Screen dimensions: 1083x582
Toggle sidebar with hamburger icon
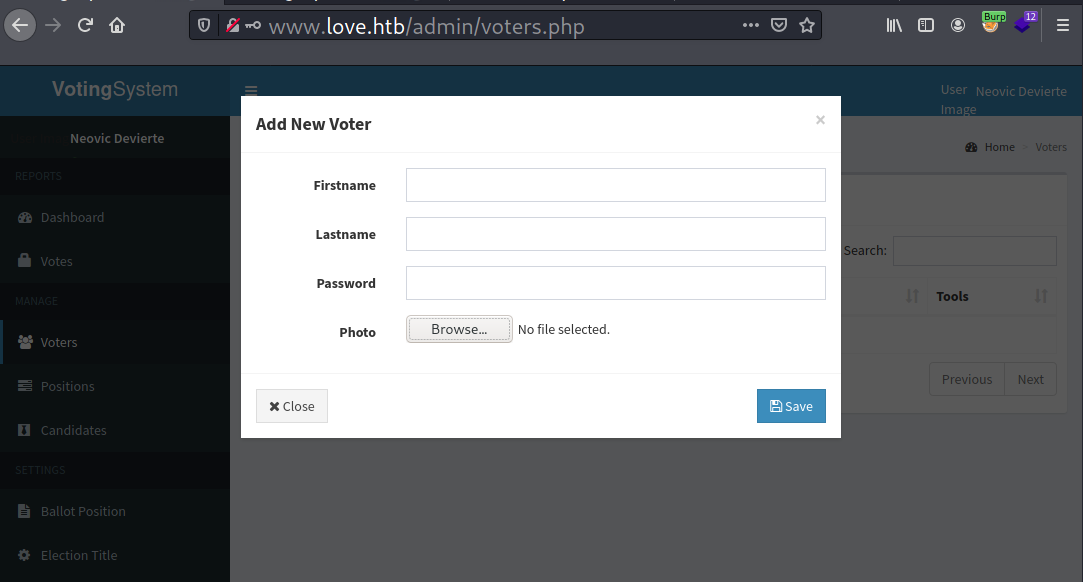pyautogui.click(x=251, y=91)
